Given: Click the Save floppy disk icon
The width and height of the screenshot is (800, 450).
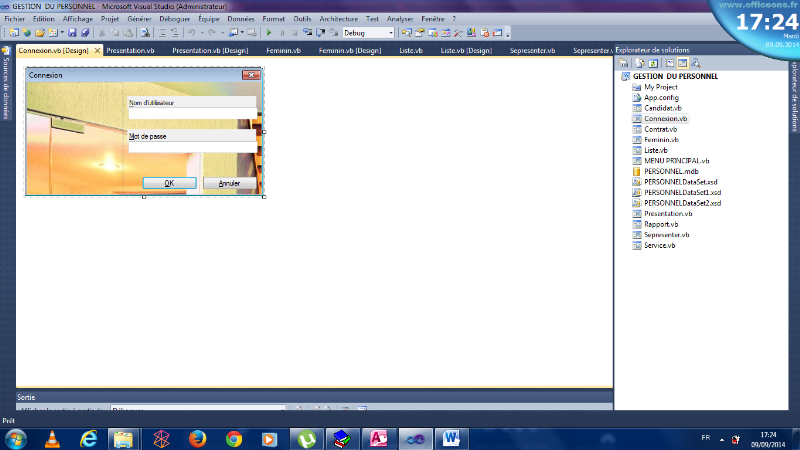Looking at the screenshot, I should [72, 33].
